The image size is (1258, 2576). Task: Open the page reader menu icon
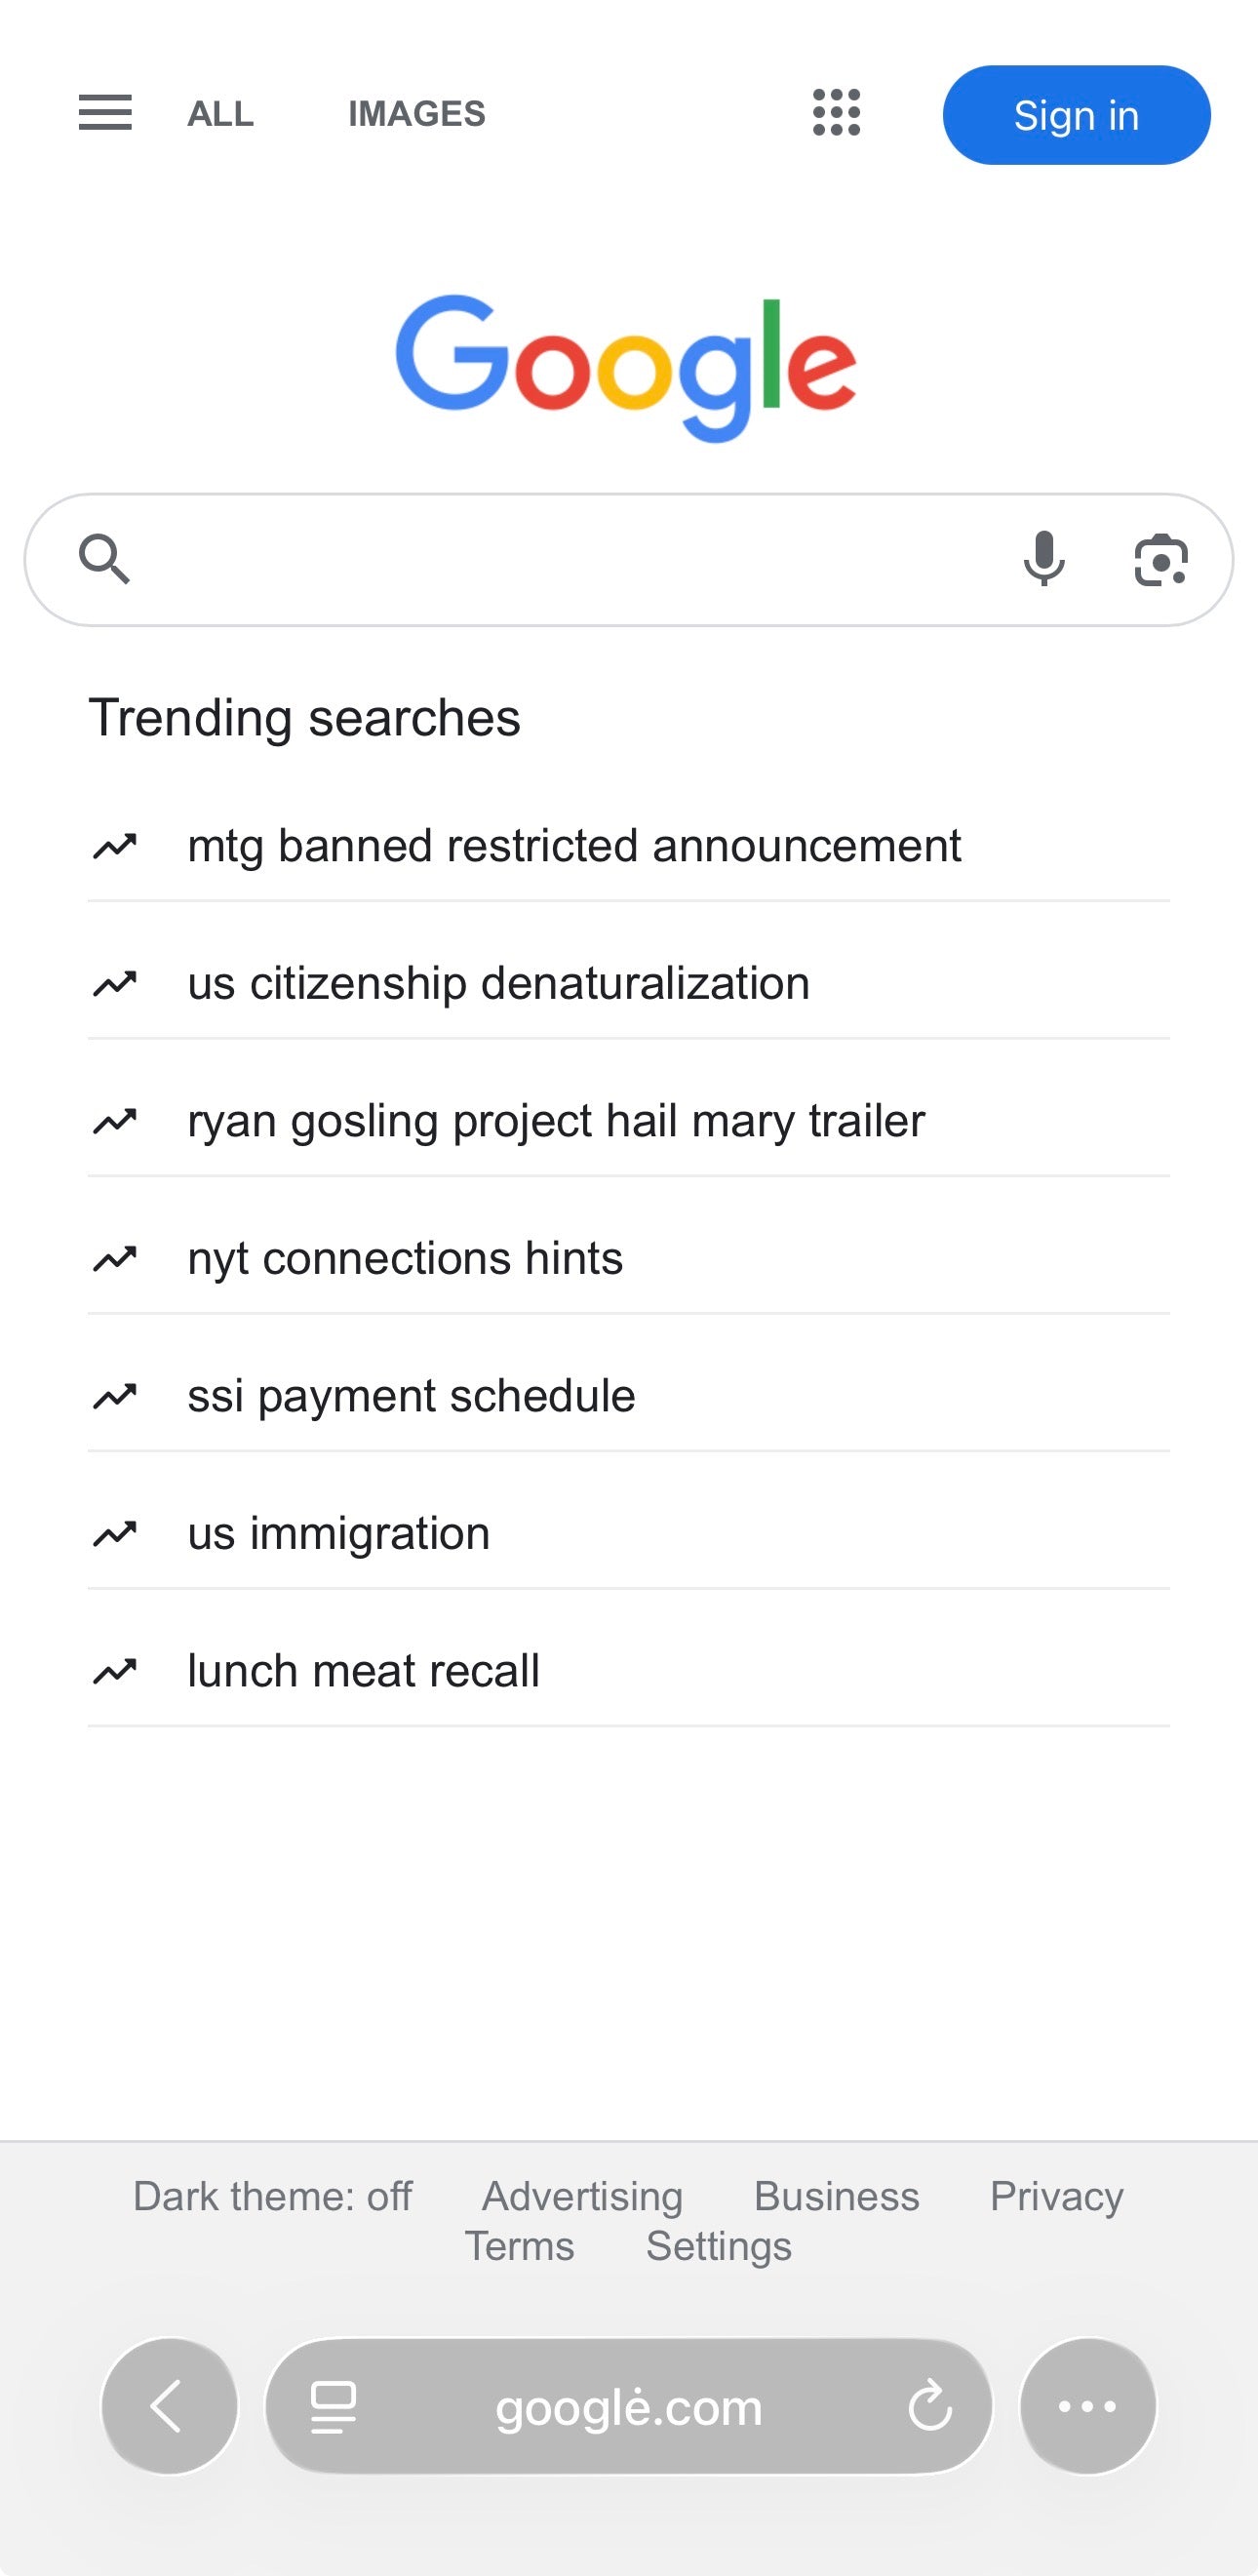pos(333,2406)
